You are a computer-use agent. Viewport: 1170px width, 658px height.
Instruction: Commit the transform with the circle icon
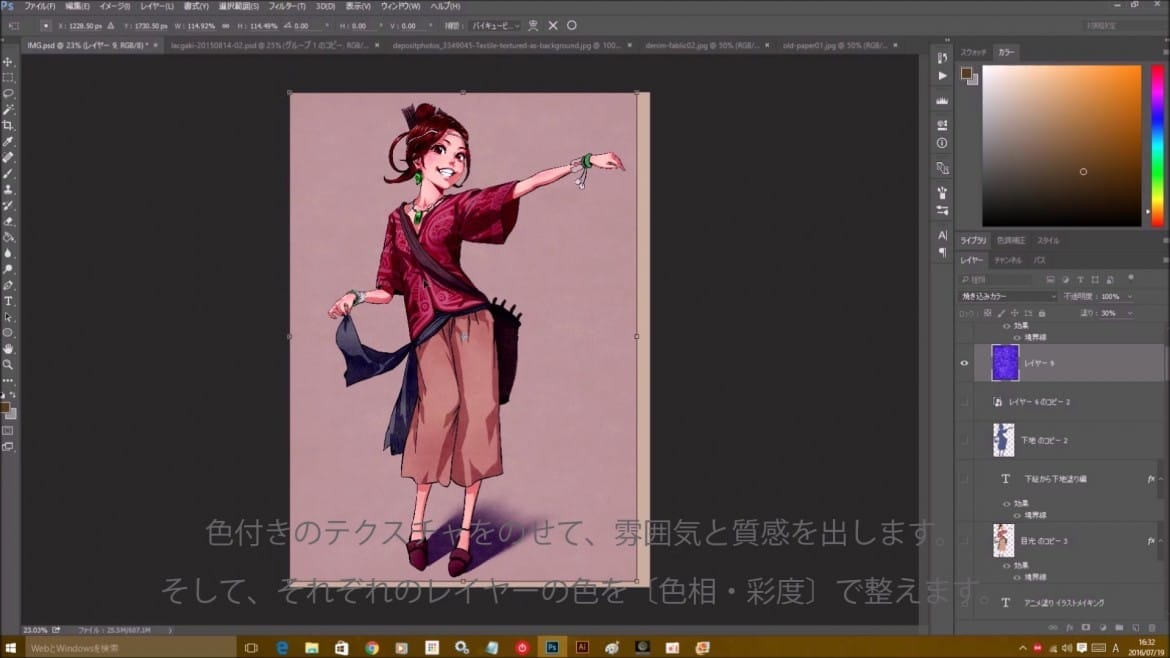(572, 25)
